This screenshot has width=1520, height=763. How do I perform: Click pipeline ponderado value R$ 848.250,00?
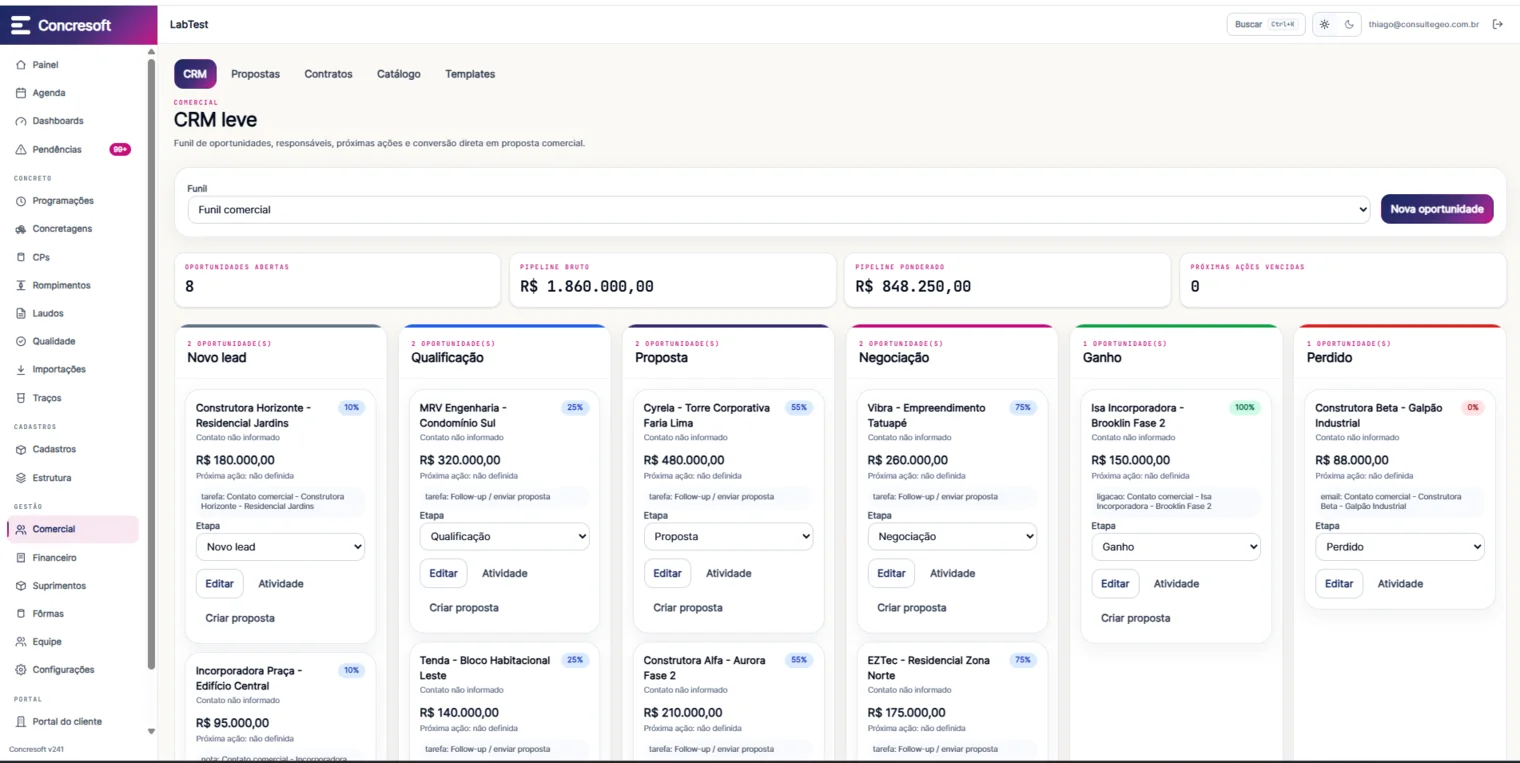point(913,286)
